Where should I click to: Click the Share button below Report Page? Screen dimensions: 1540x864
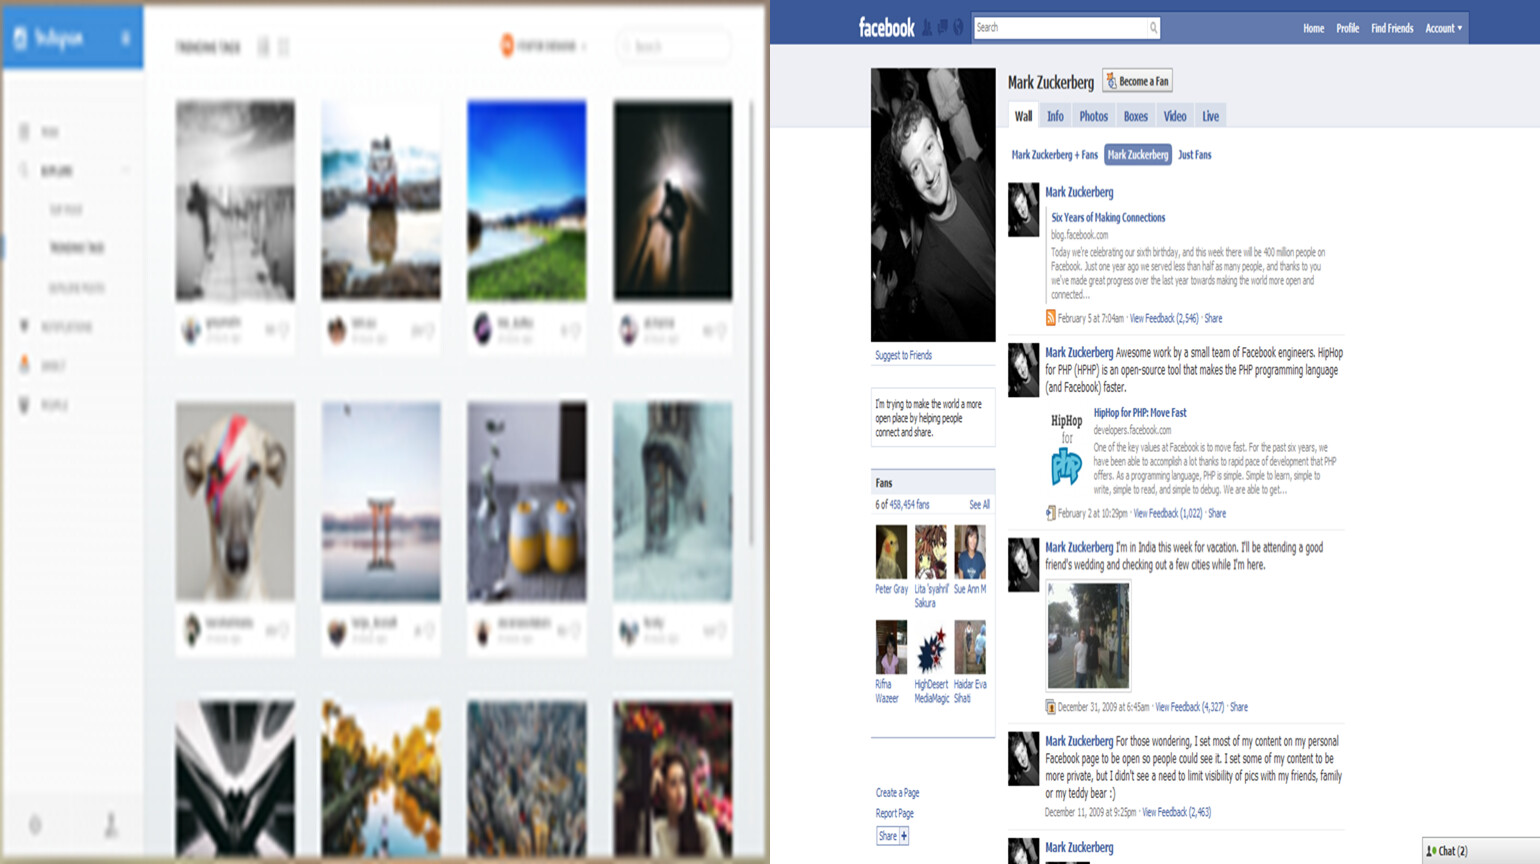(892, 836)
